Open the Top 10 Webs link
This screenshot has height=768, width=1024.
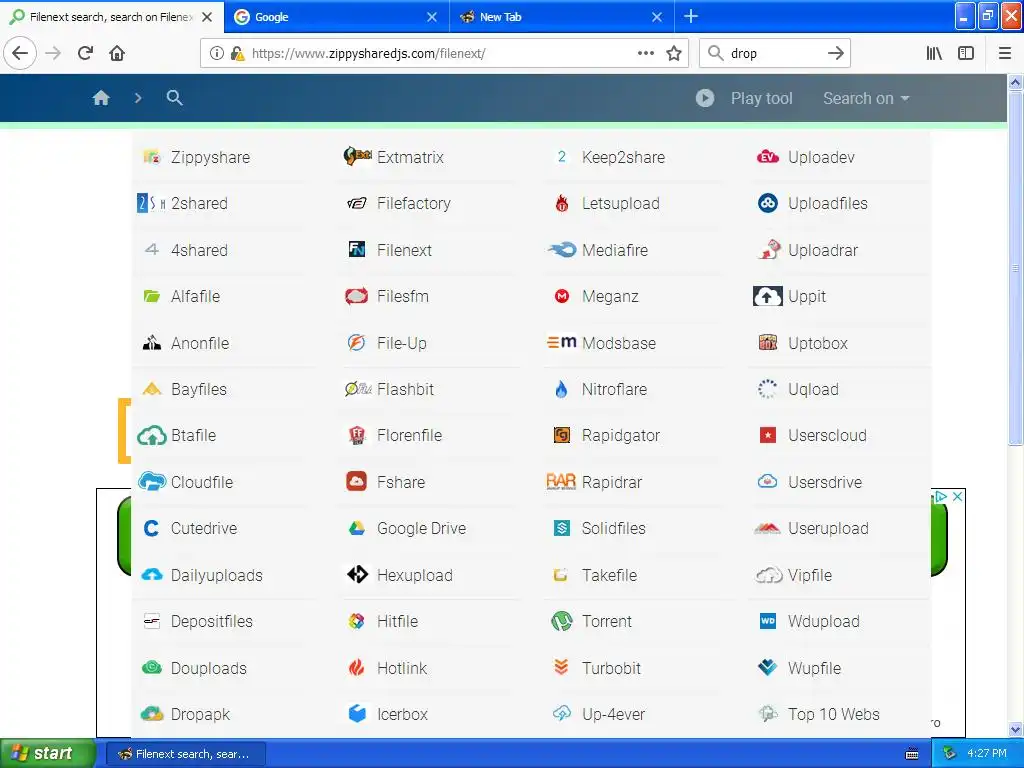point(833,714)
